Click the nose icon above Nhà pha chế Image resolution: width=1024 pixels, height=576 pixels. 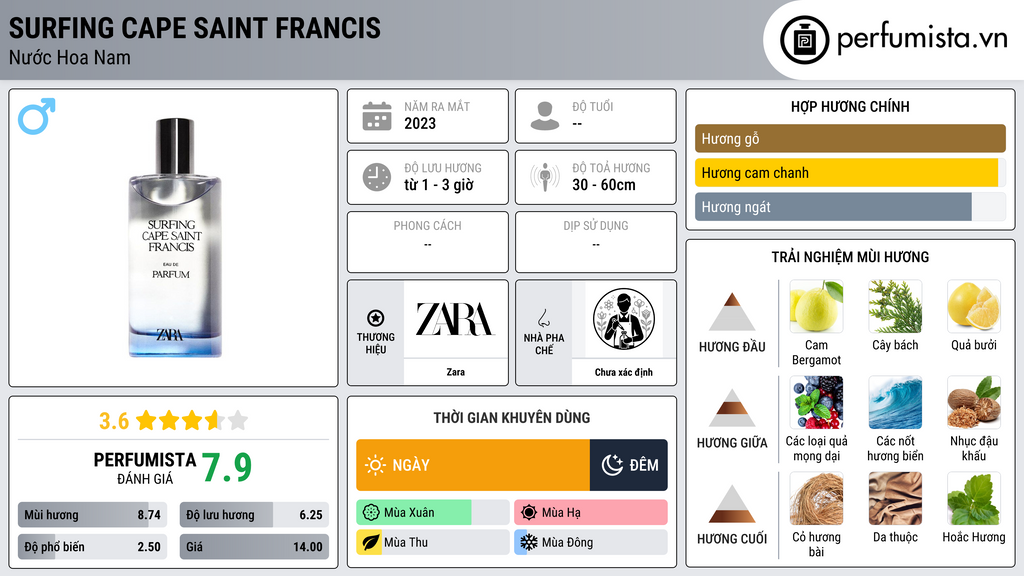543,318
